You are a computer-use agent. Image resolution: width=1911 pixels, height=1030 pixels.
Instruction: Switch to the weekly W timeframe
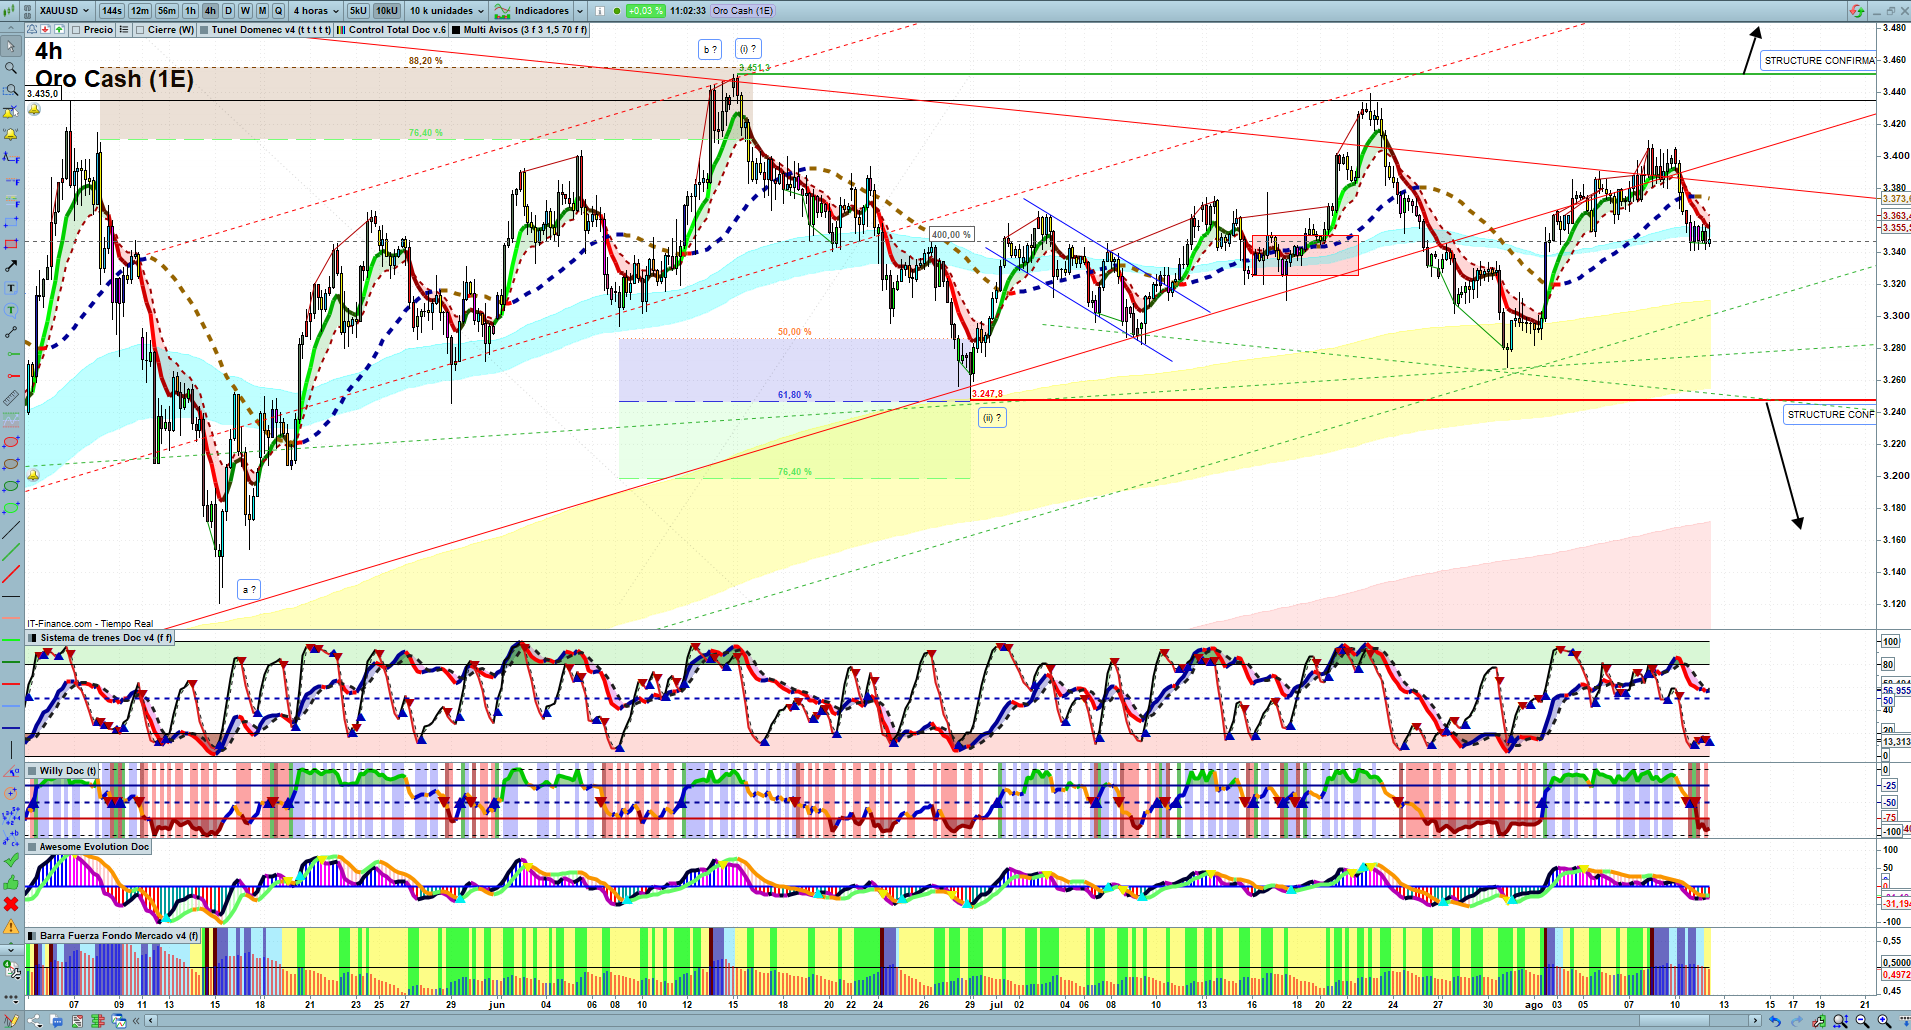point(245,11)
